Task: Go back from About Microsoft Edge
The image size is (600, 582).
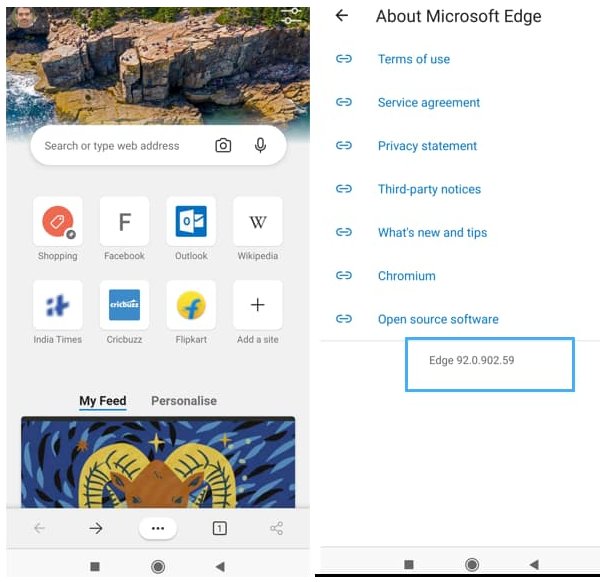Action: click(342, 16)
